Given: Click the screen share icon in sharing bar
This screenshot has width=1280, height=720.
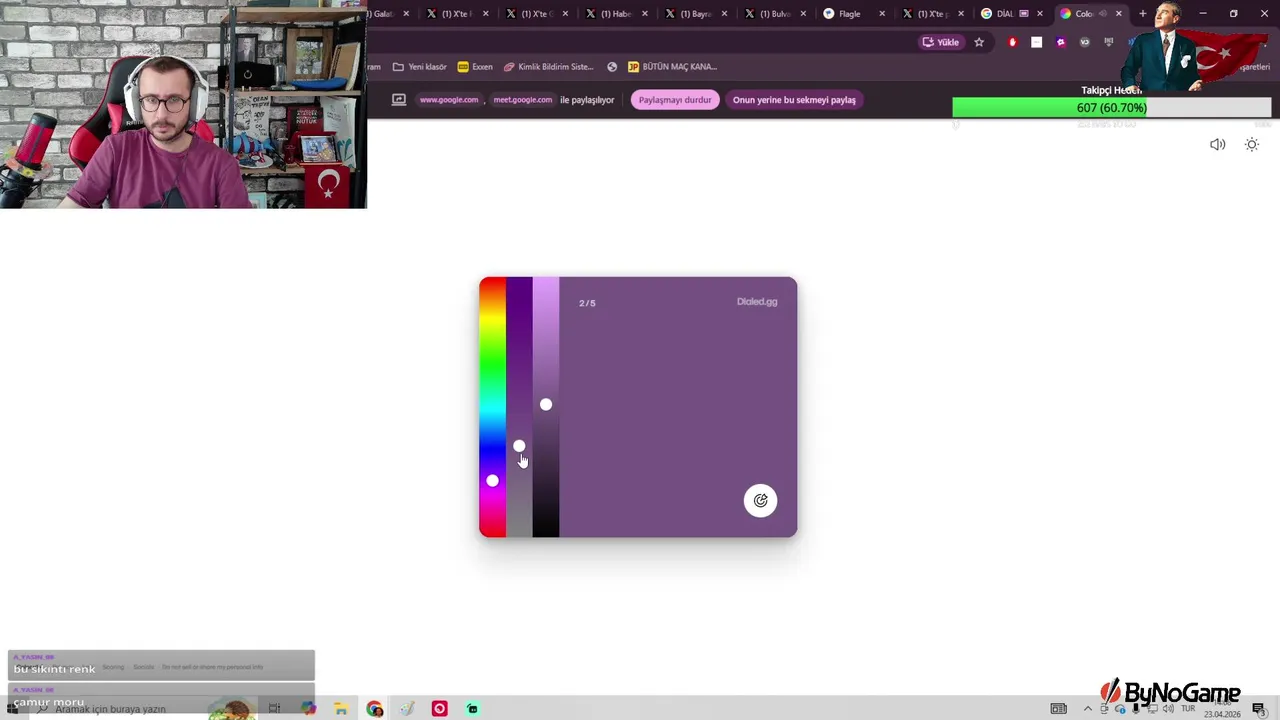Looking at the screenshot, I should click(399, 100).
